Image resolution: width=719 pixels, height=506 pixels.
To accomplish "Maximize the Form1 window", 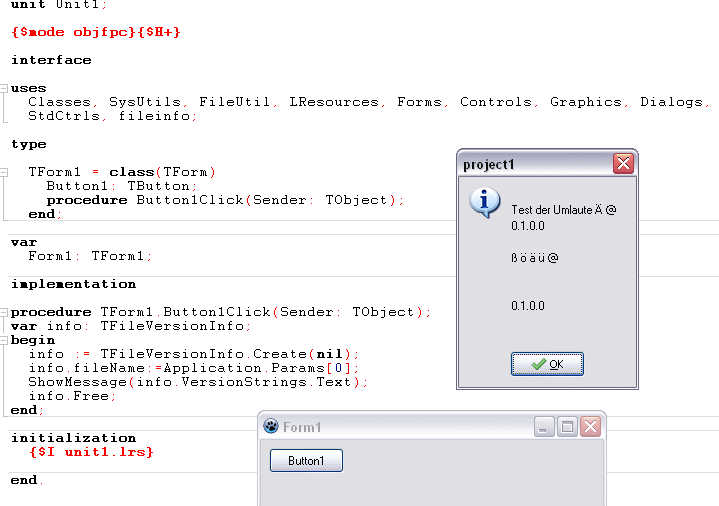I will click(x=567, y=427).
